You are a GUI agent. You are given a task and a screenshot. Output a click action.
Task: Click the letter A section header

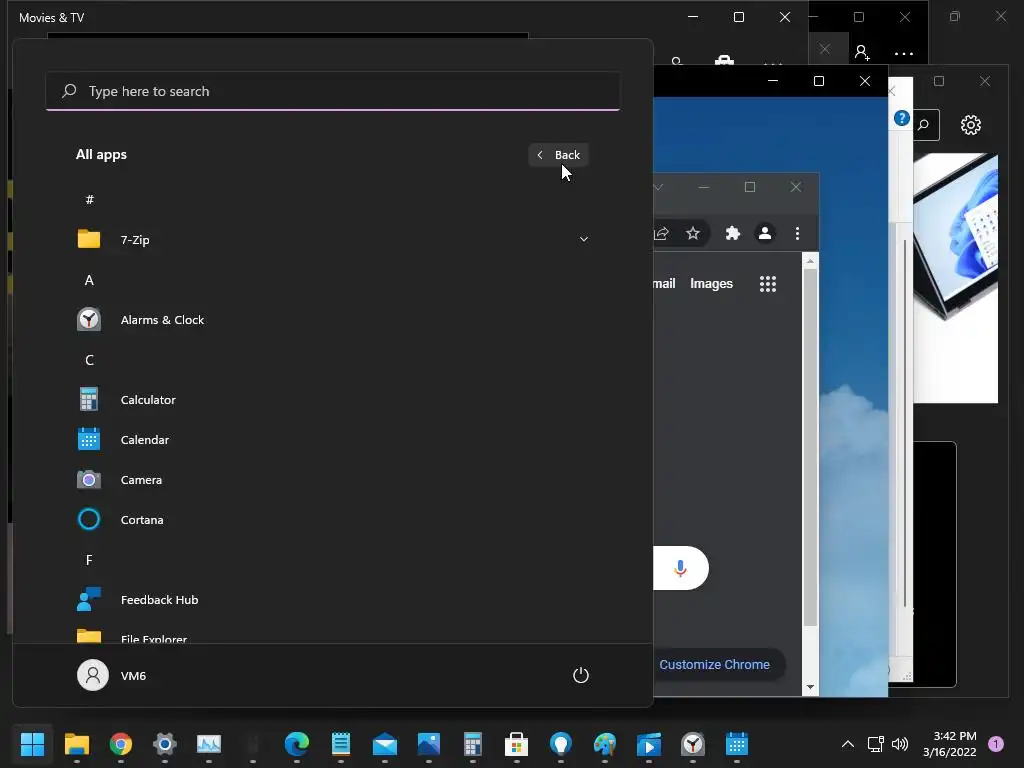point(89,280)
